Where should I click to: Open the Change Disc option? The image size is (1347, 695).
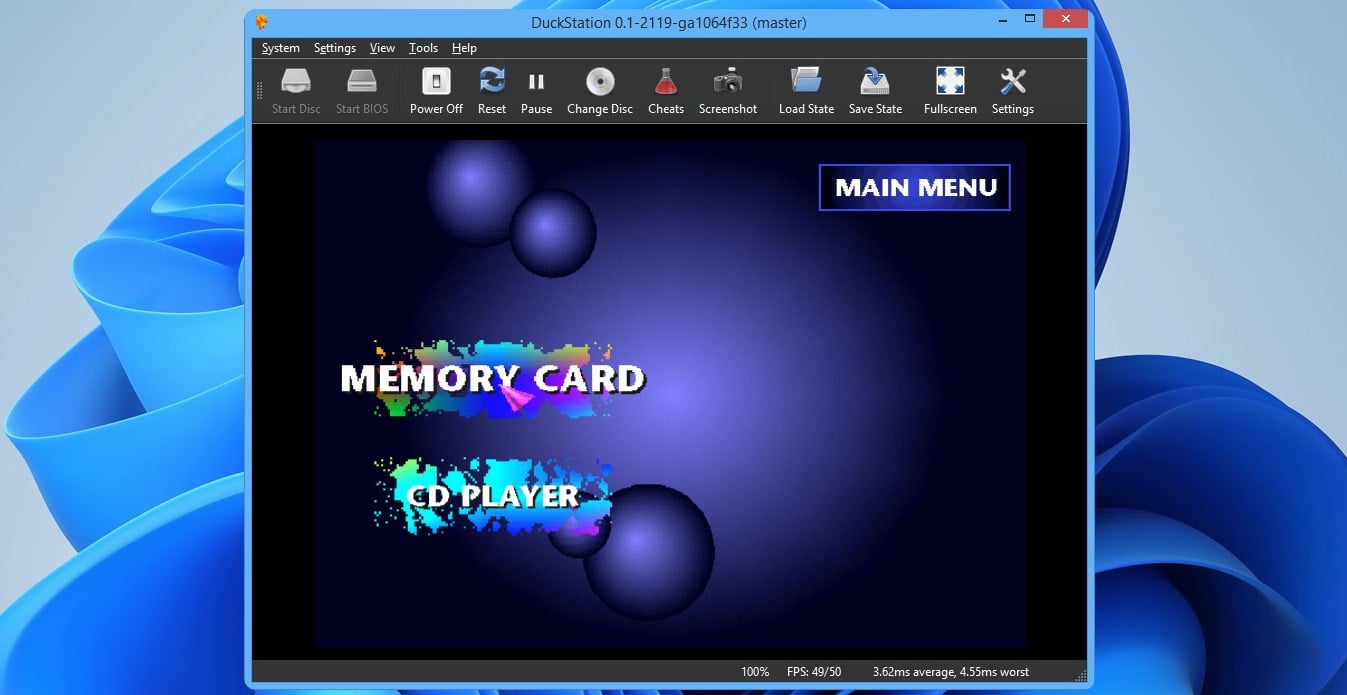[x=600, y=91]
